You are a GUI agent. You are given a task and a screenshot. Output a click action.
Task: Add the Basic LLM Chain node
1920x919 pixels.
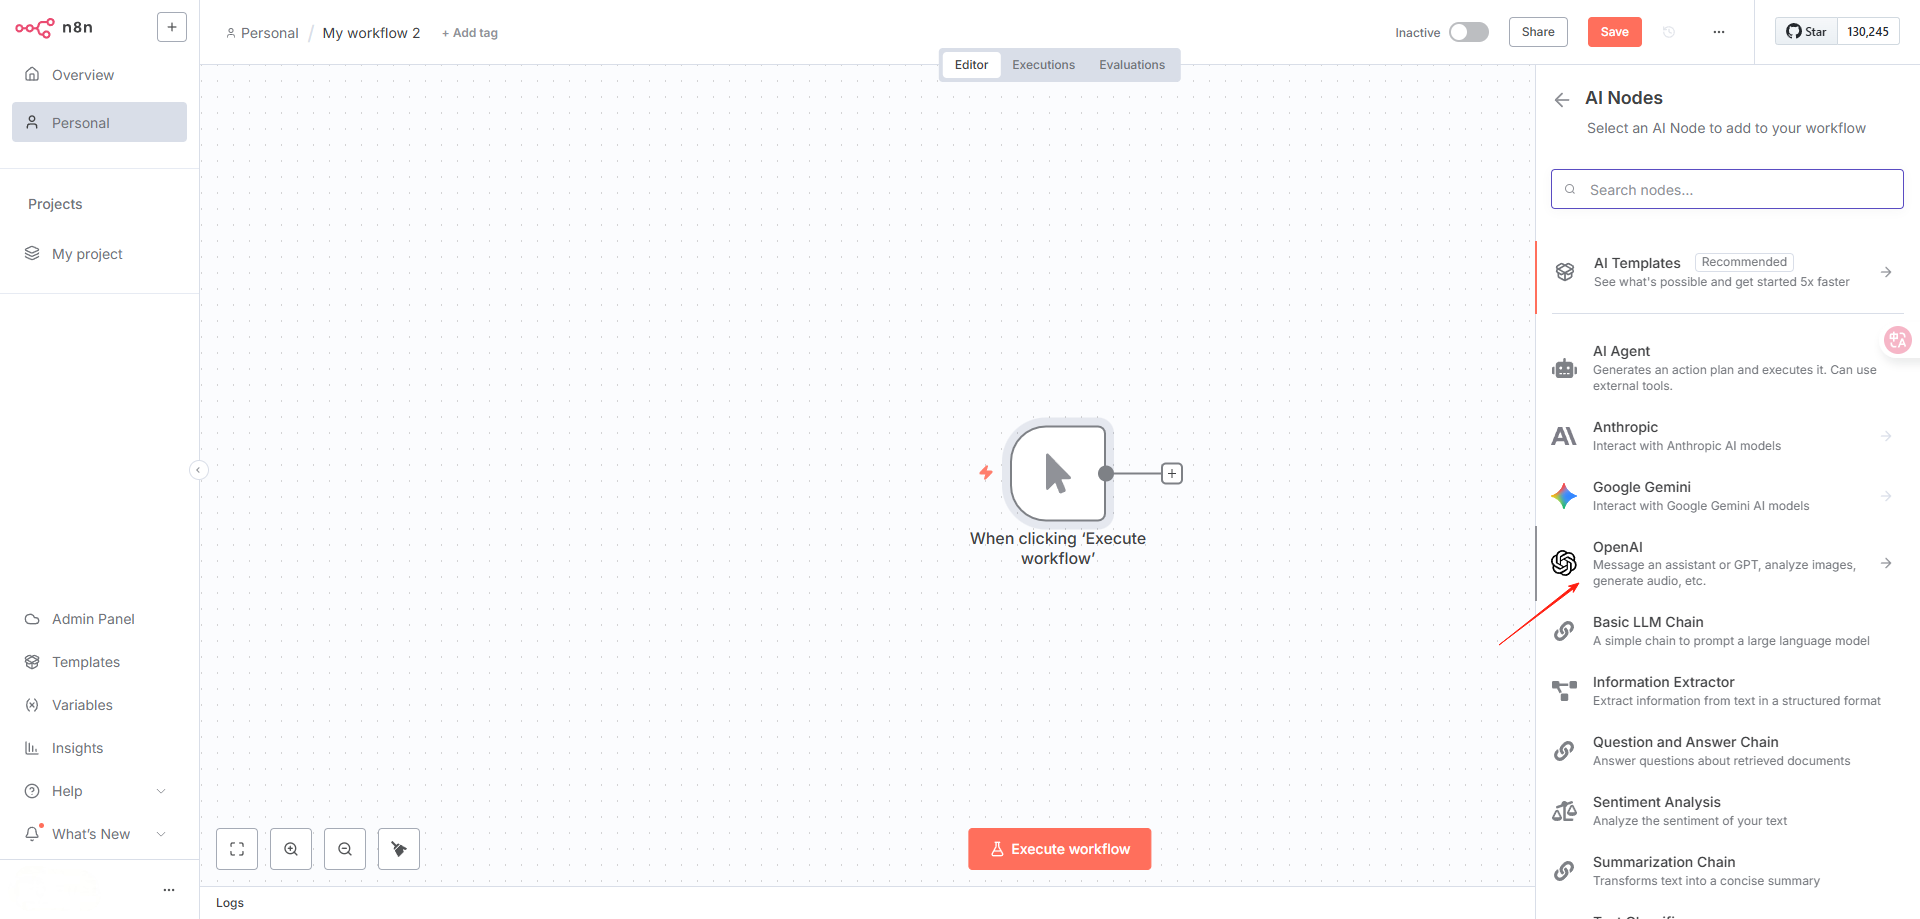click(x=1727, y=631)
